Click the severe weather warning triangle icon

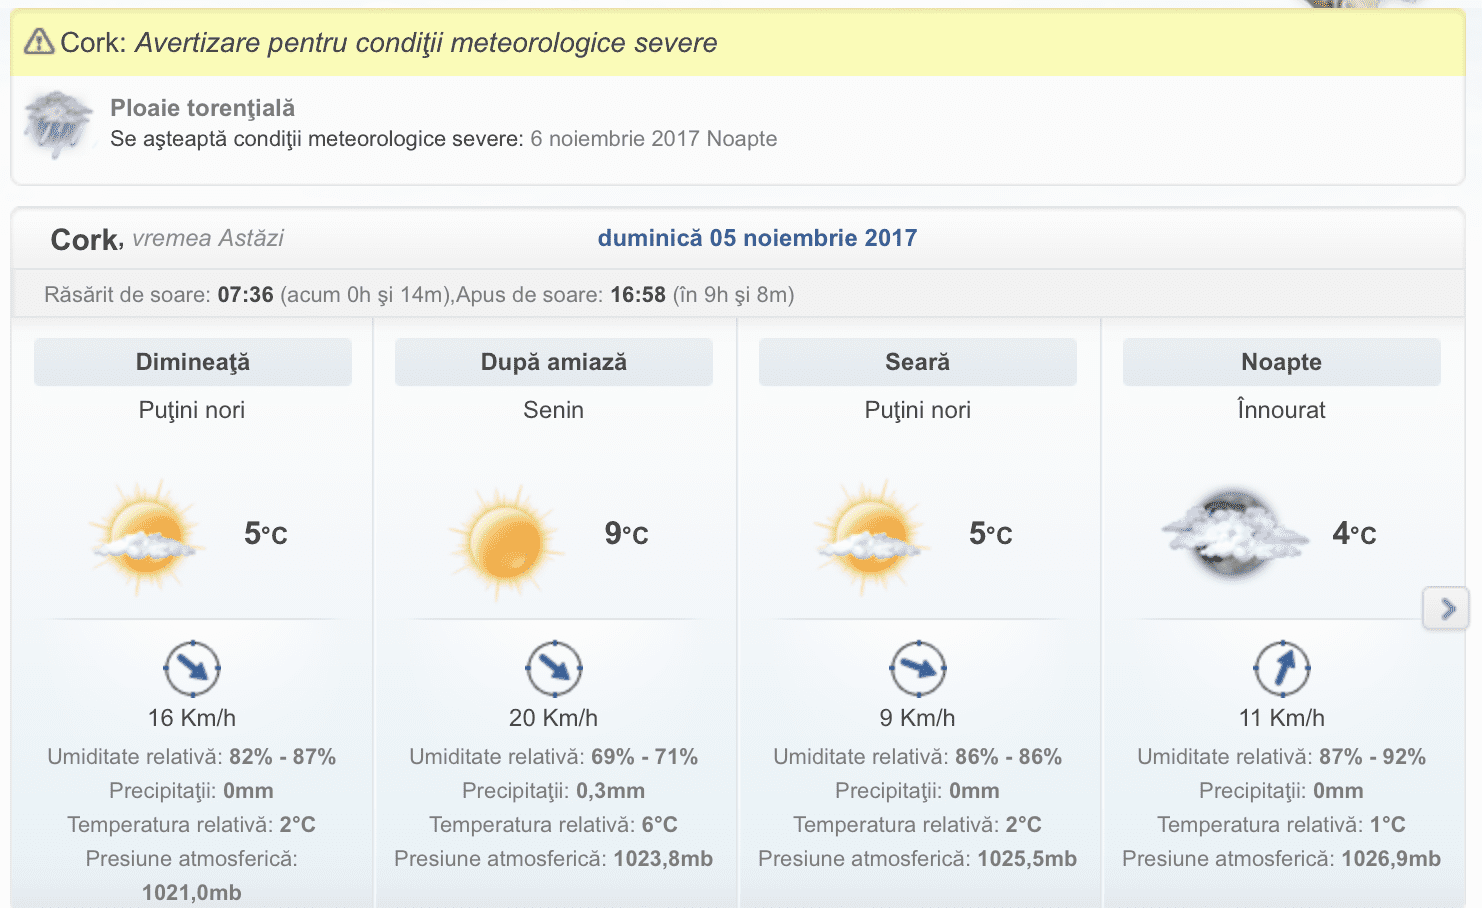click(x=39, y=42)
